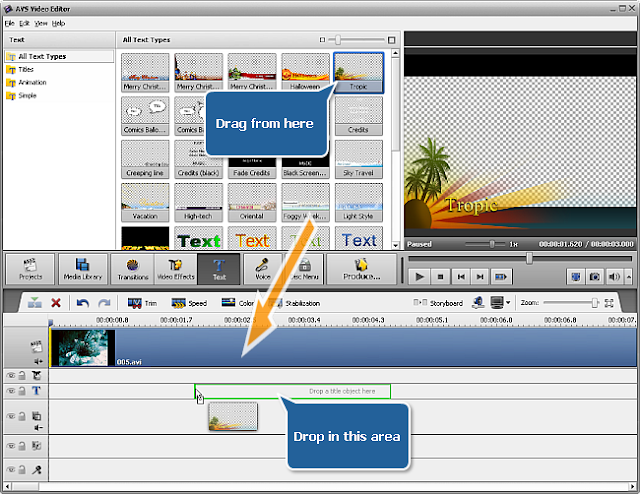Toggle visibility of audio mix track
The height and width of the screenshot is (494, 640).
(x=11, y=445)
